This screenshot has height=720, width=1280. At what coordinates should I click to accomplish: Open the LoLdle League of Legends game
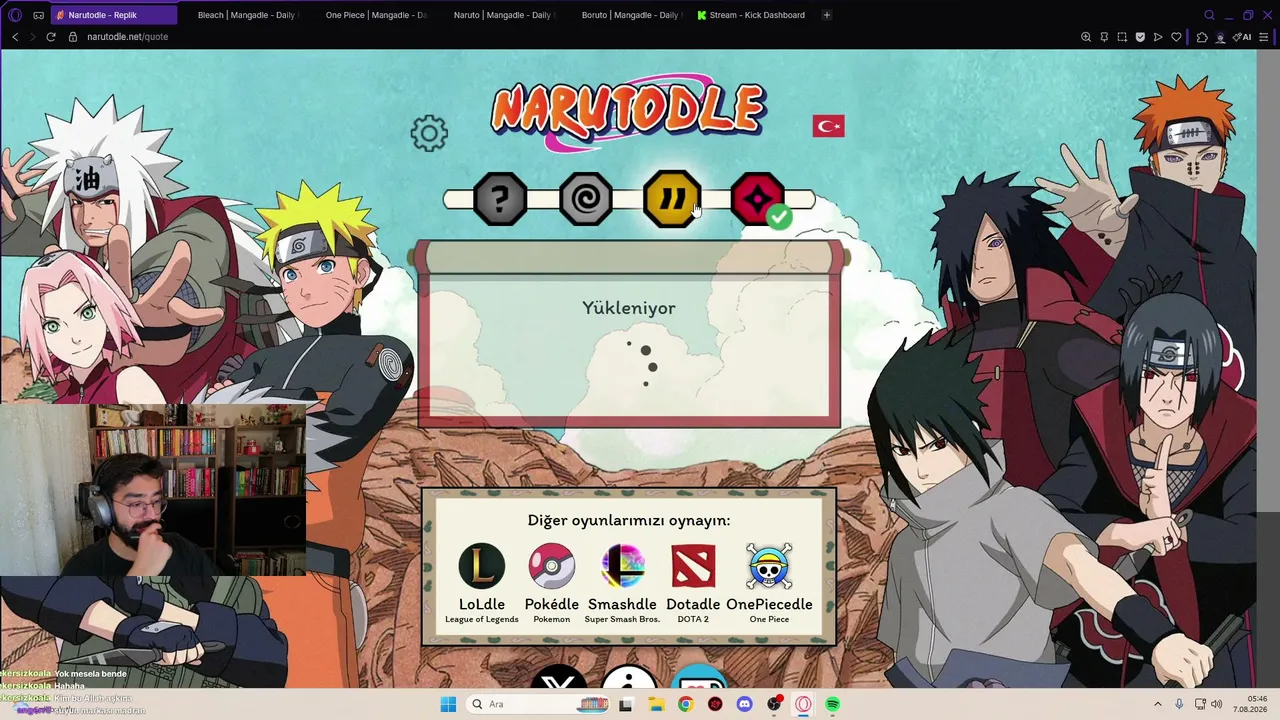(482, 584)
